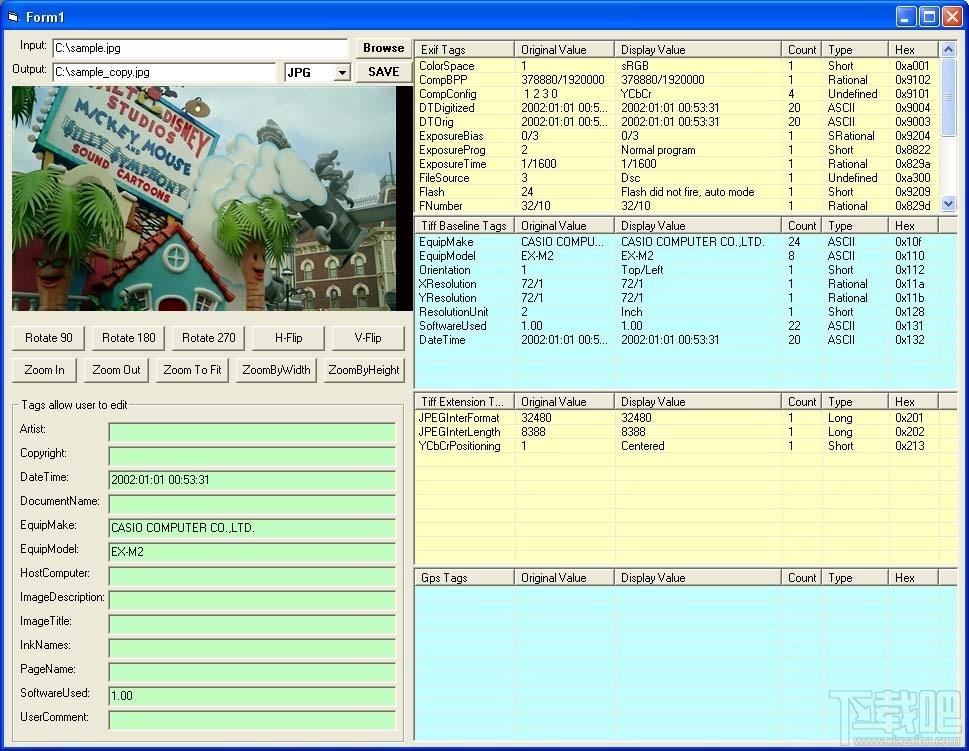Select the ExposureProg Exif row
The height and width of the screenshot is (751, 969).
[677, 150]
